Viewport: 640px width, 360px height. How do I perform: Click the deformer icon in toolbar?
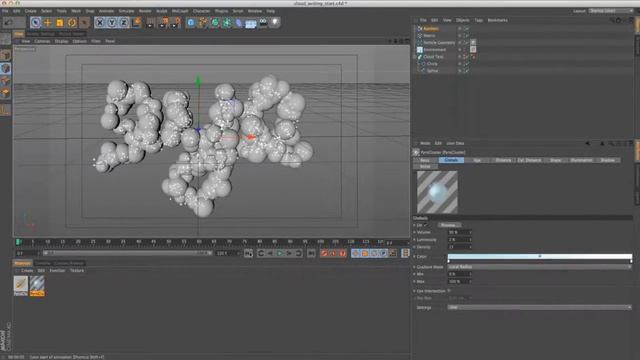pyautogui.click(x=239, y=22)
